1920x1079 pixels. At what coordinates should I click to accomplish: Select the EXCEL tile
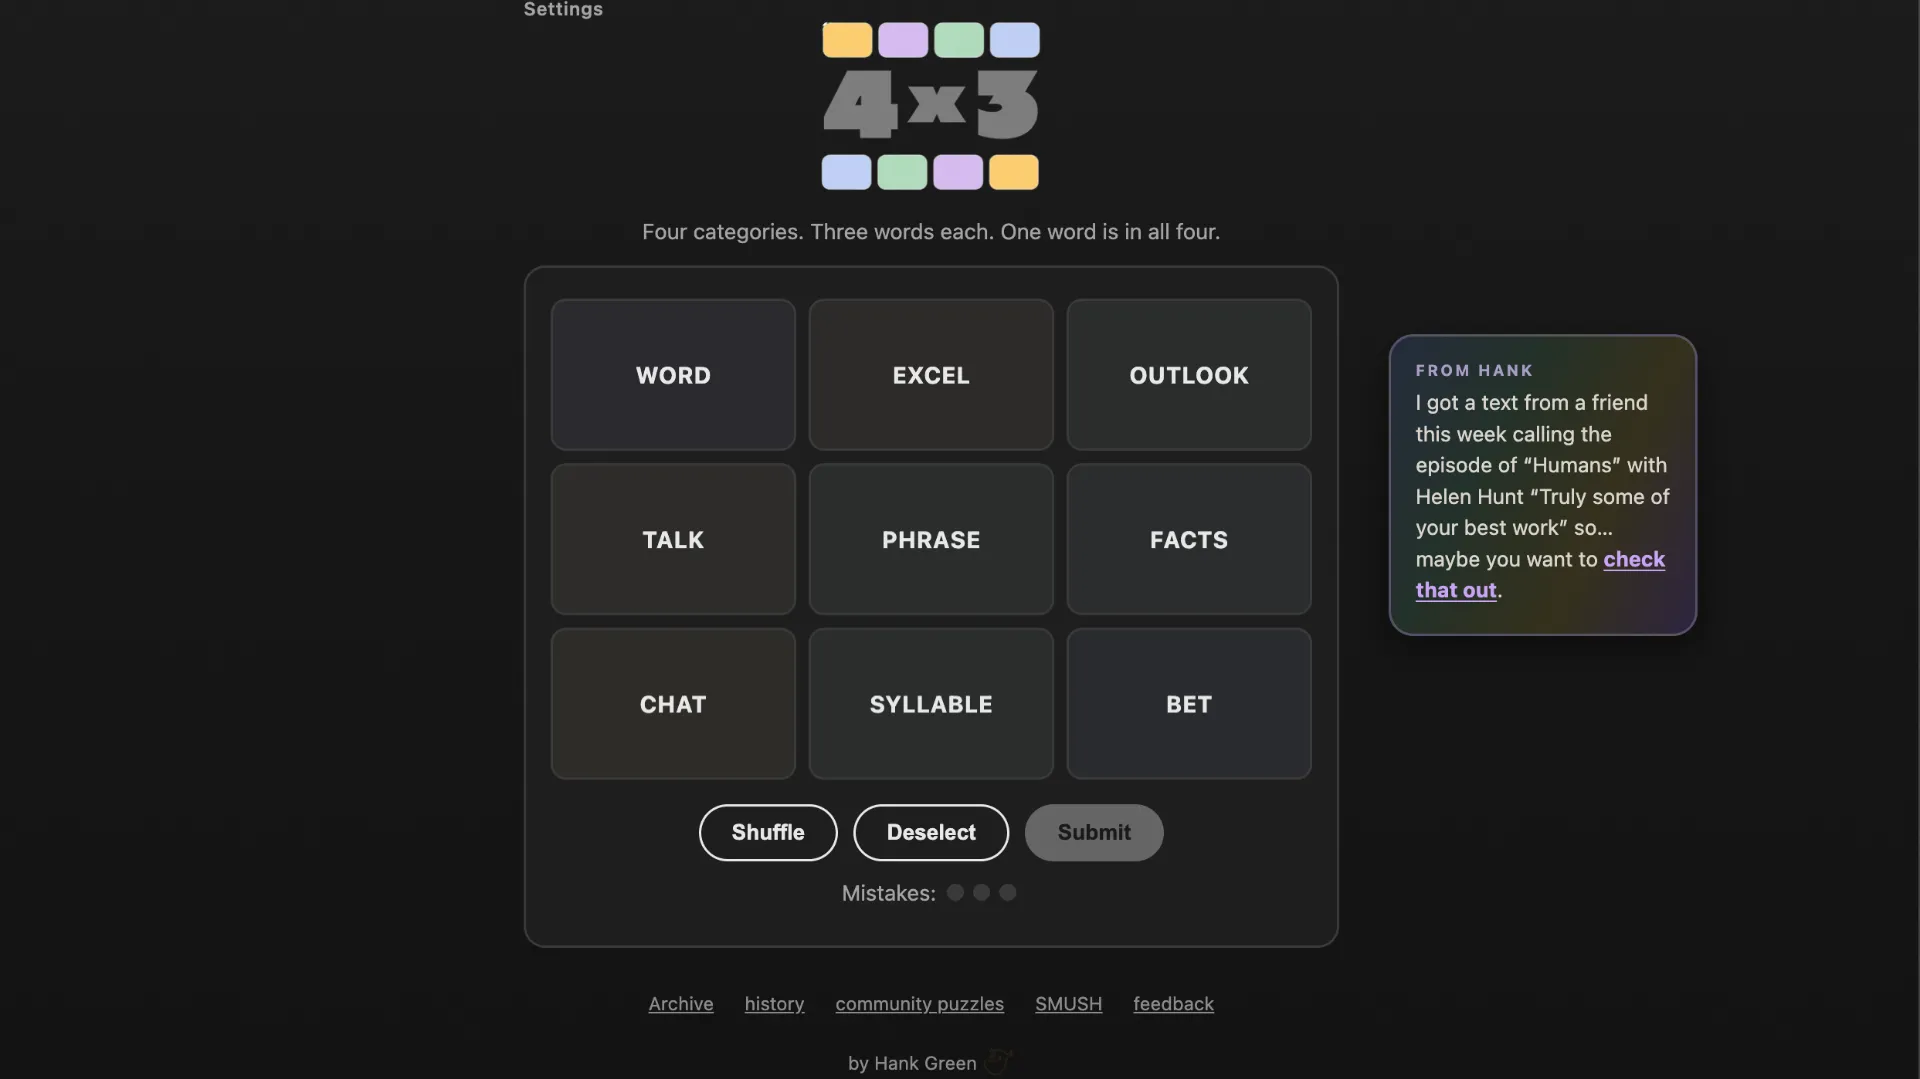(x=931, y=375)
